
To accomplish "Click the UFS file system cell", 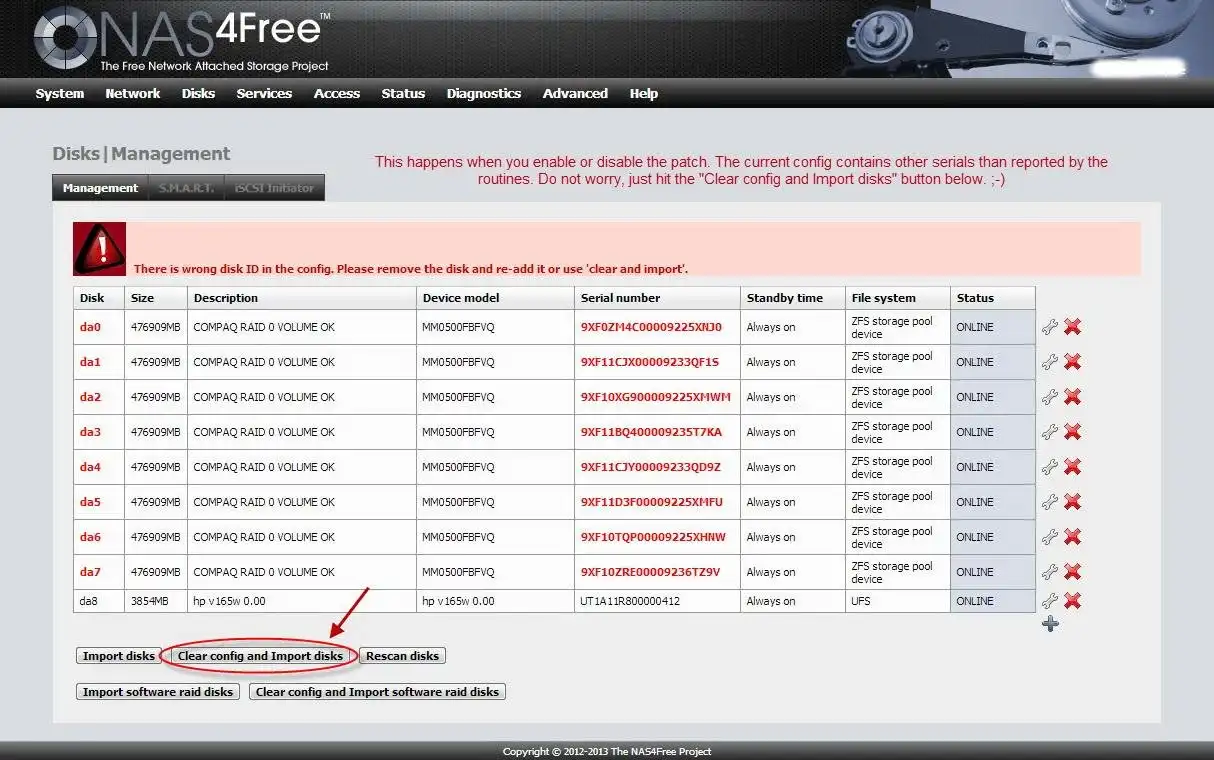I will 897,601.
